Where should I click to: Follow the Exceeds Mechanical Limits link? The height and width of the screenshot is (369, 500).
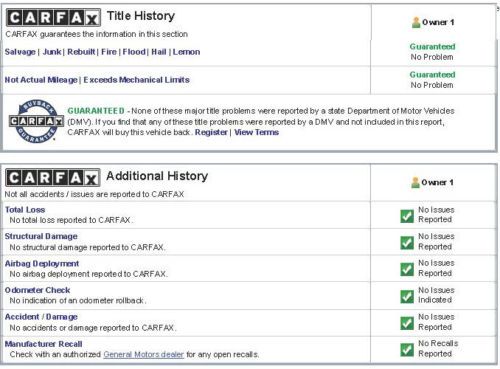click(x=136, y=80)
